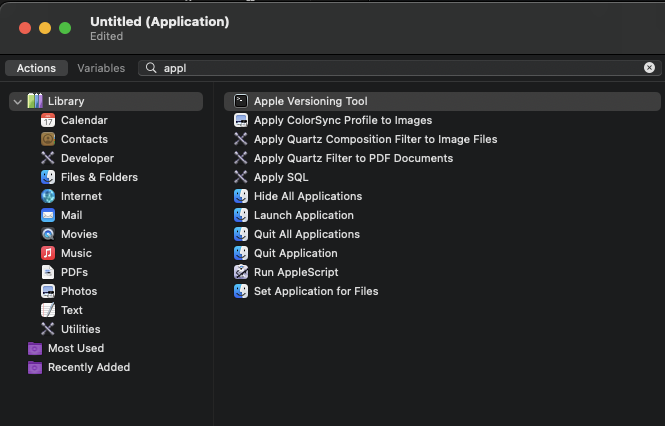Screen dimensions: 665x426
Task: Select the Recently Added label
Action: 89,367
